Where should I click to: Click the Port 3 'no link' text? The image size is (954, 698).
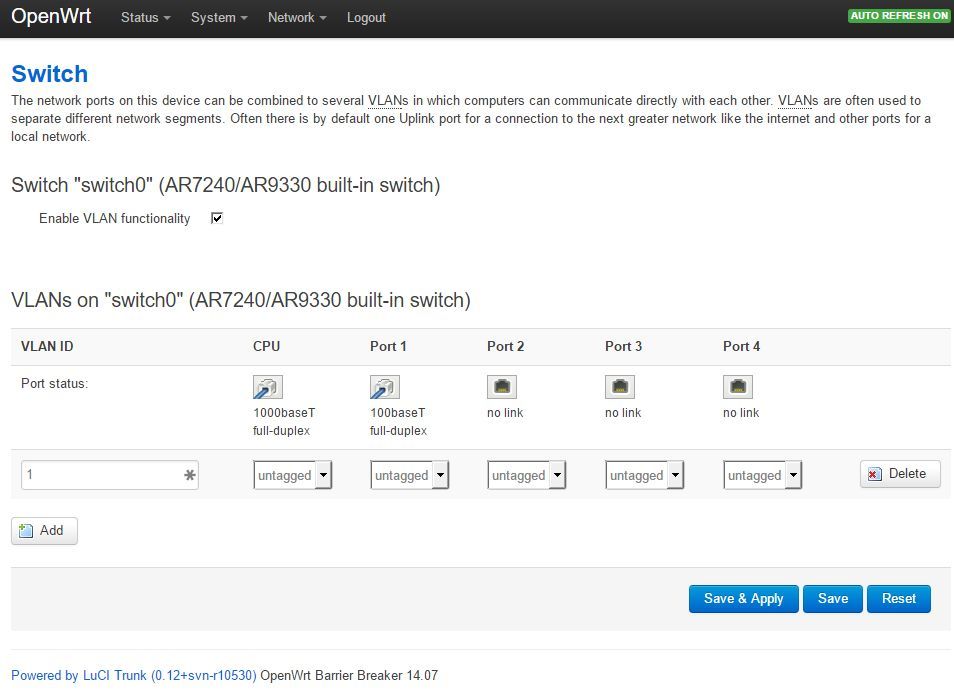click(623, 413)
